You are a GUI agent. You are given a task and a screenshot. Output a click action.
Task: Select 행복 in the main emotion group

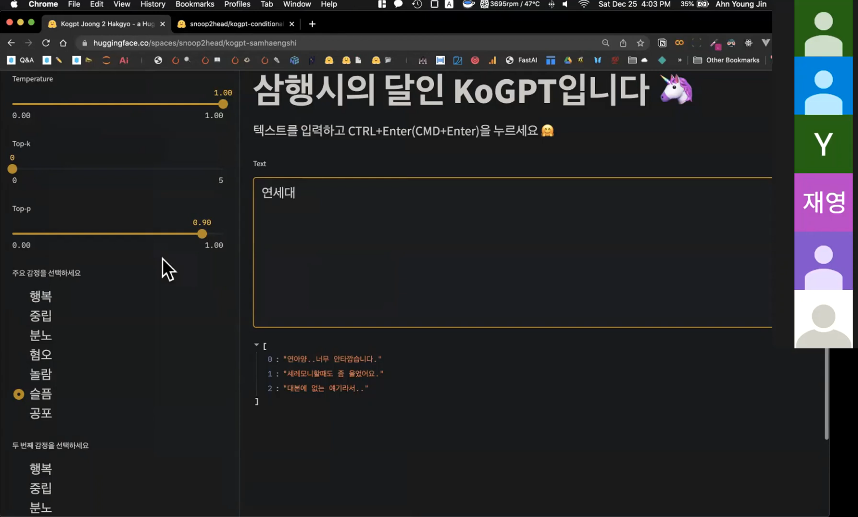coord(33,297)
